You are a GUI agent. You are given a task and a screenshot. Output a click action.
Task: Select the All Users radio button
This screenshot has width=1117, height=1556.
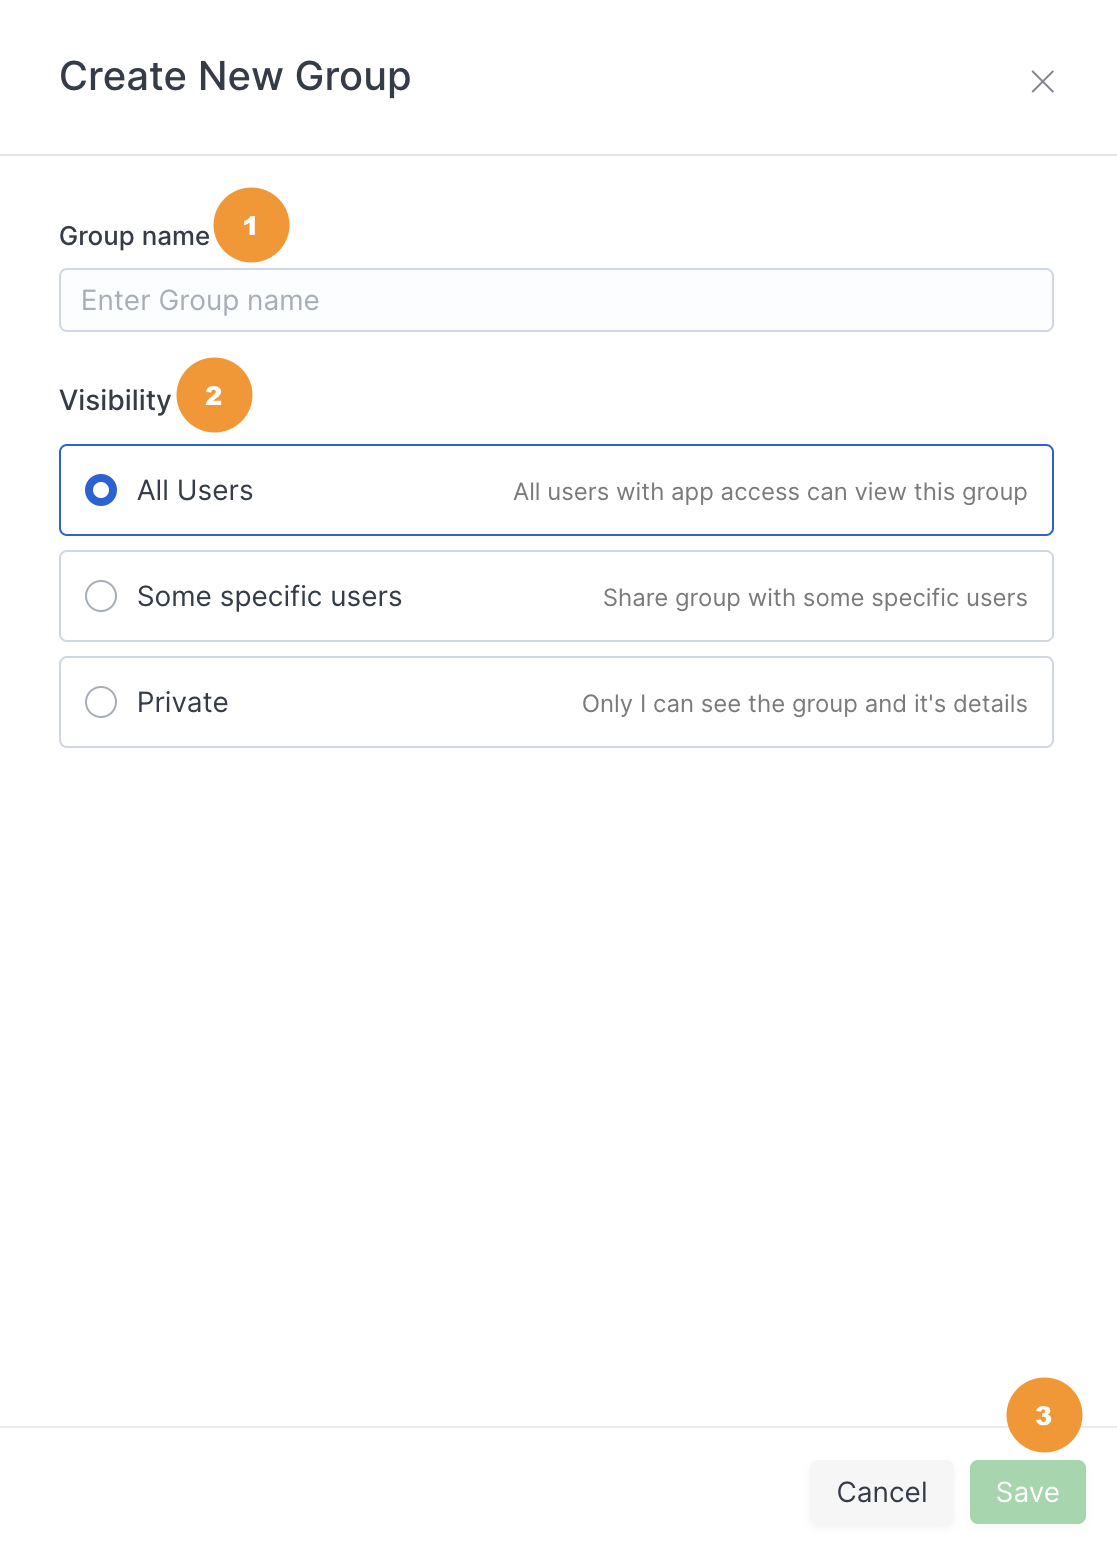(101, 490)
